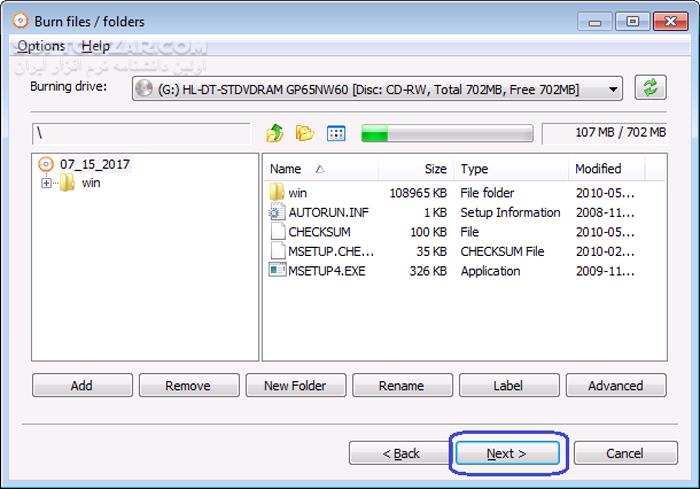This screenshot has height=489, width=700.
Task: Click the File folder type cell
Action: [487, 193]
